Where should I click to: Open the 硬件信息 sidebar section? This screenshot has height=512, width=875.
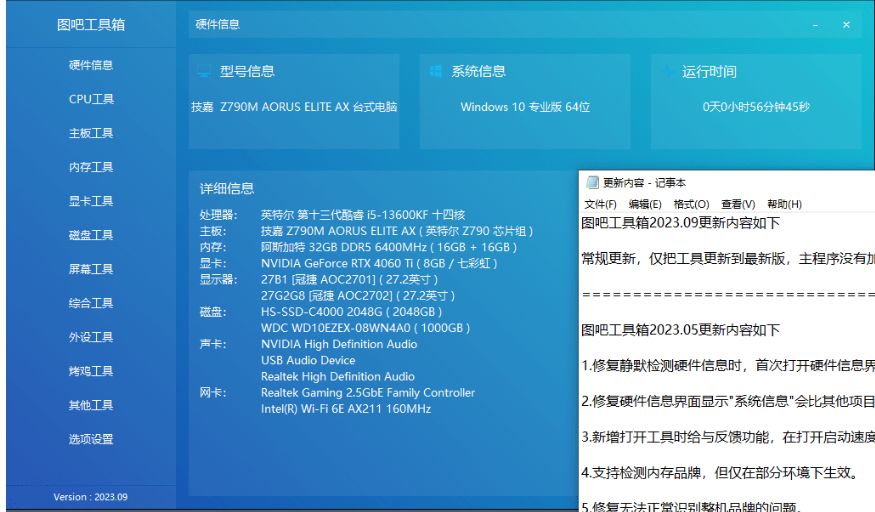click(x=91, y=65)
